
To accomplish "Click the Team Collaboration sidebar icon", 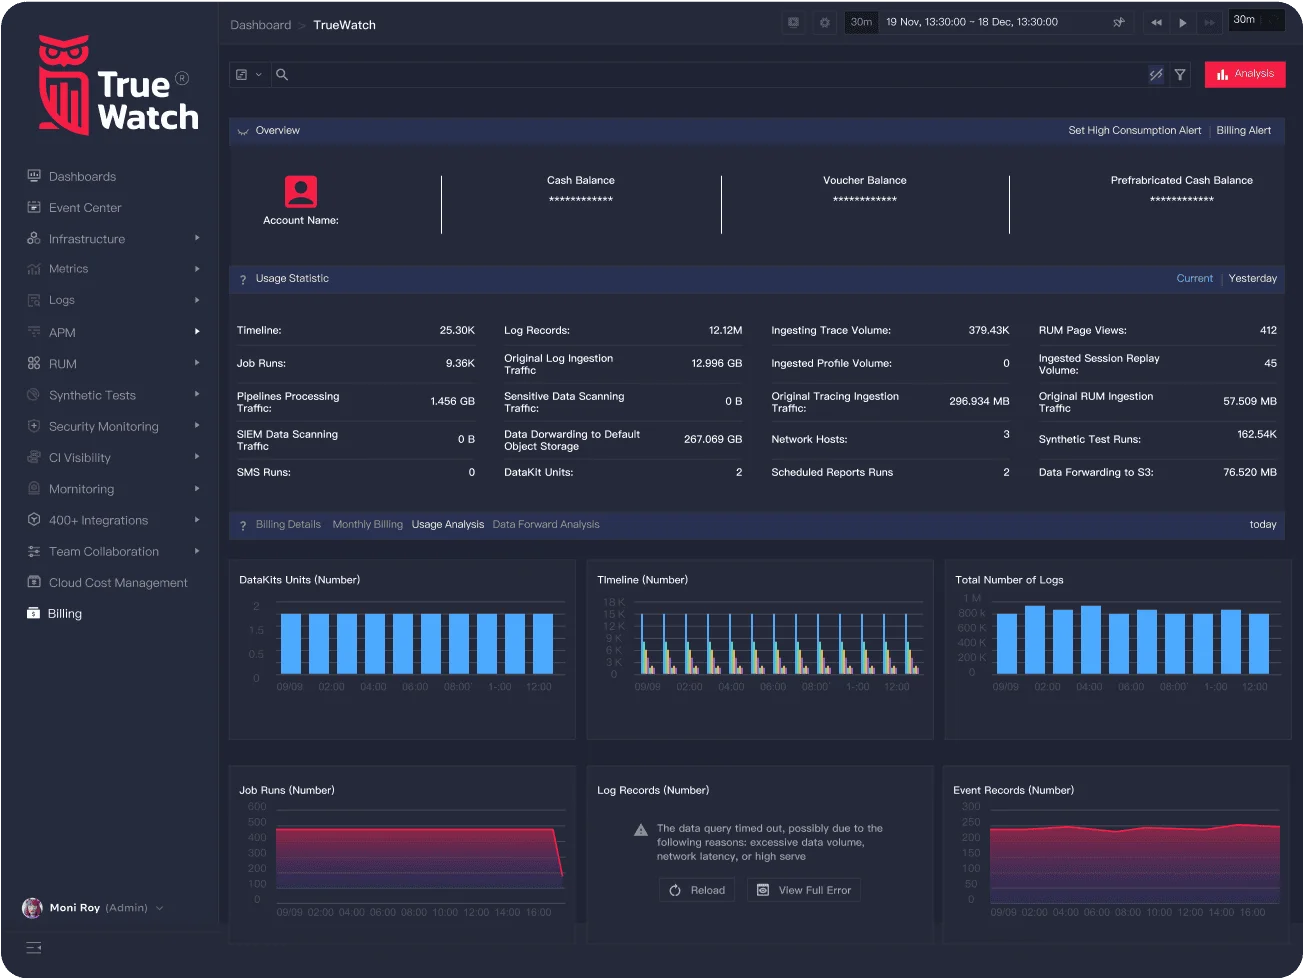I will pyautogui.click(x=34, y=551).
